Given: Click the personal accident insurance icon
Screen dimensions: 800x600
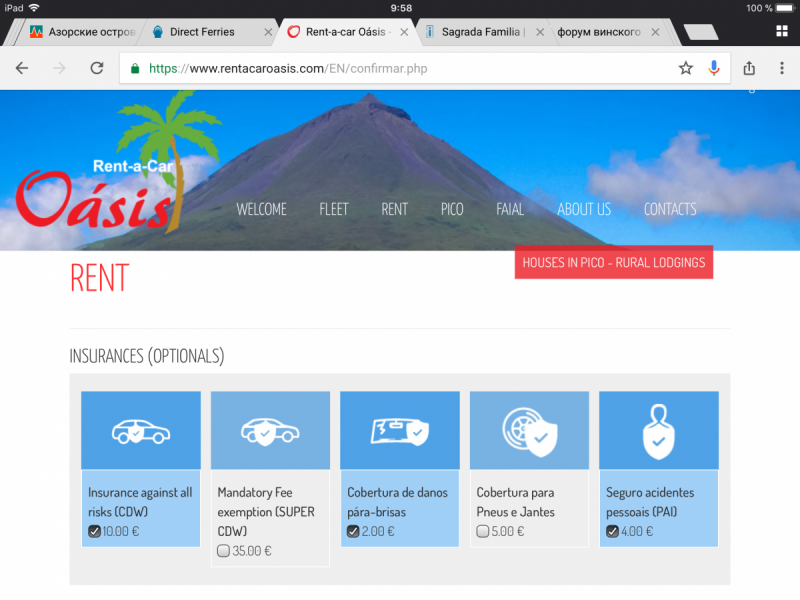Looking at the screenshot, I should pos(658,430).
